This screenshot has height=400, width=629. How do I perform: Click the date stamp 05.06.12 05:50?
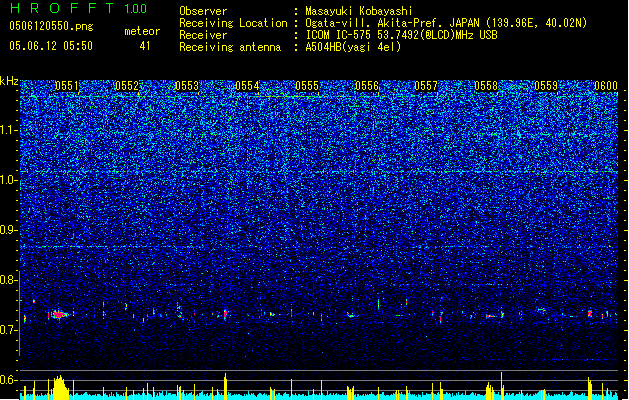51,46
